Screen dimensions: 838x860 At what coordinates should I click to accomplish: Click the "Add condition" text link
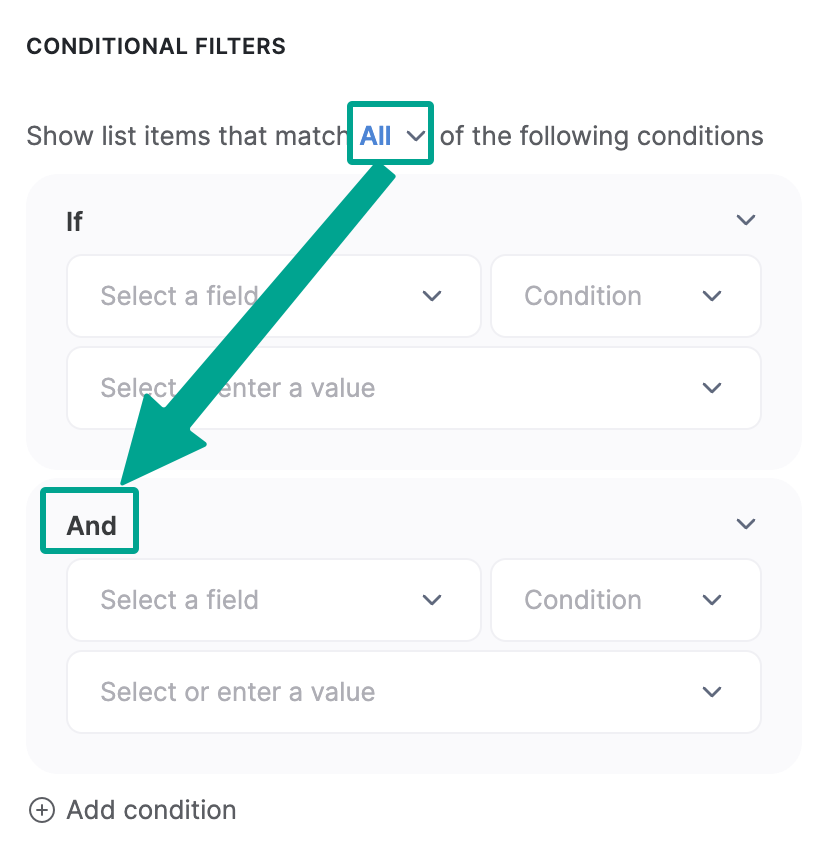[151, 810]
